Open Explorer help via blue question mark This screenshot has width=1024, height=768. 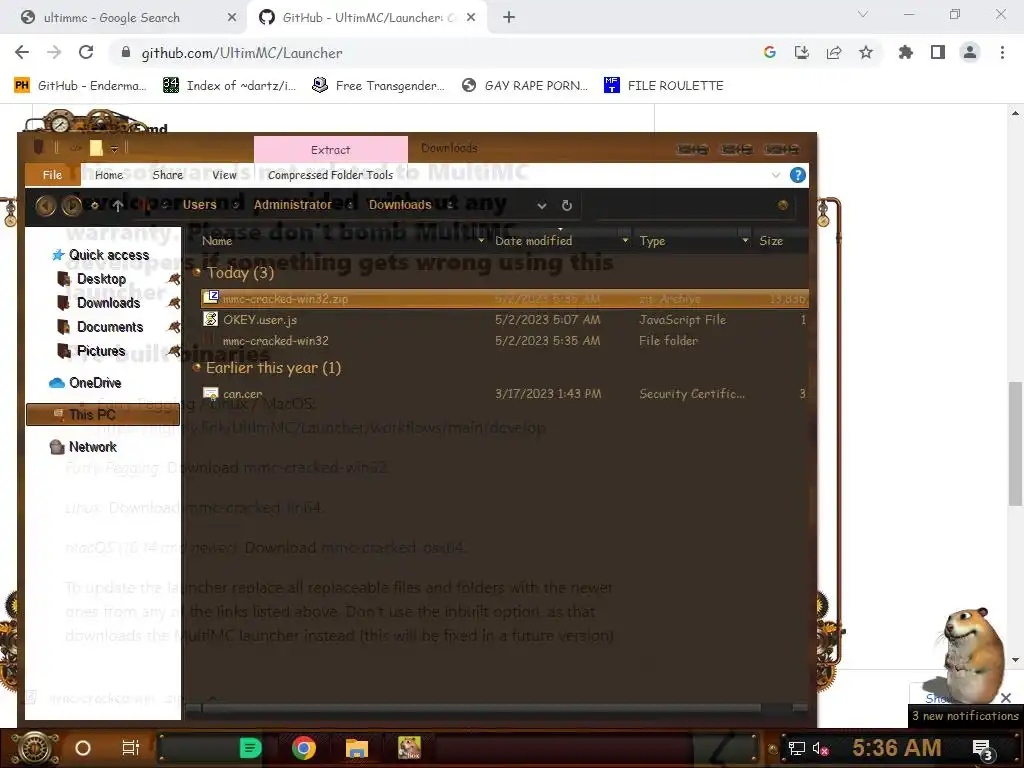click(797, 175)
